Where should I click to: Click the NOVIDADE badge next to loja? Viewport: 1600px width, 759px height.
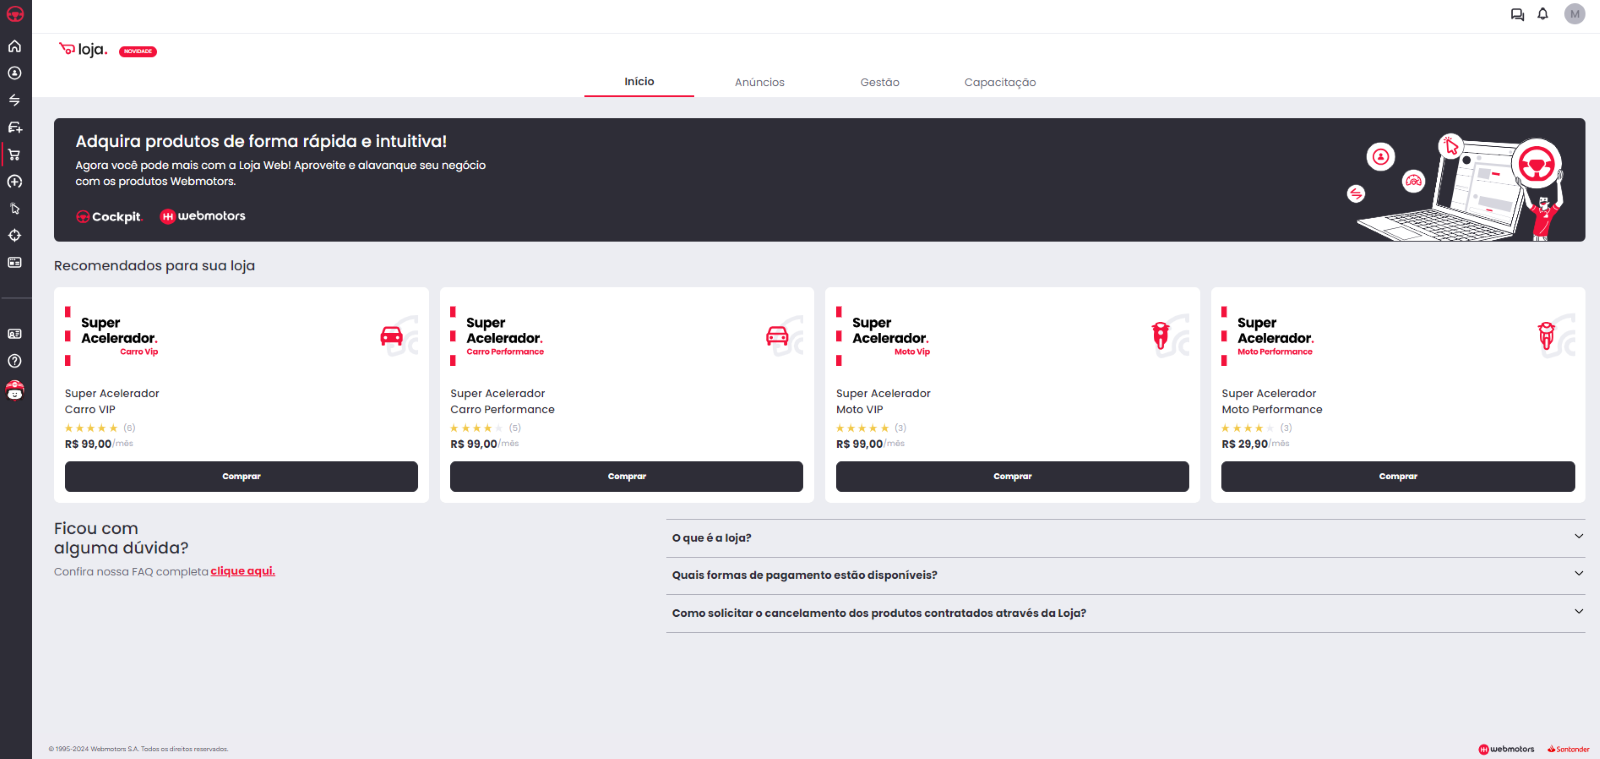[x=138, y=51]
